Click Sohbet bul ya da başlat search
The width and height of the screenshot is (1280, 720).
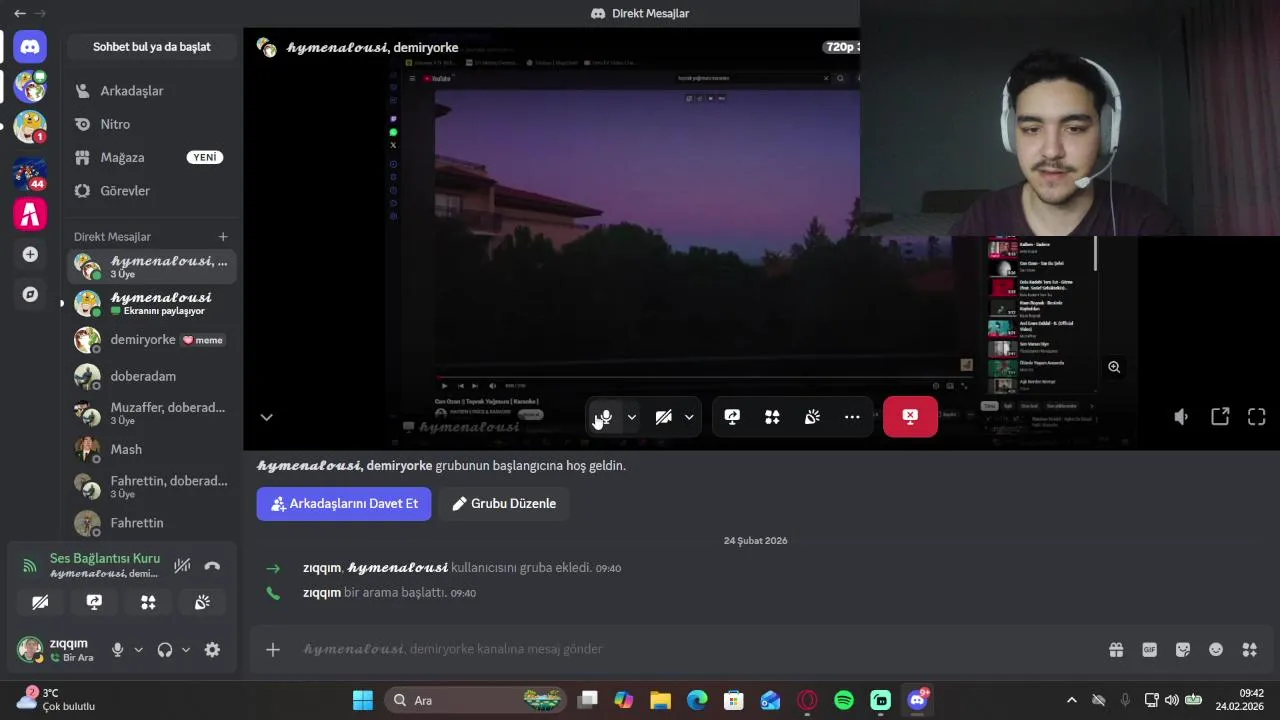pyautogui.click(x=152, y=47)
